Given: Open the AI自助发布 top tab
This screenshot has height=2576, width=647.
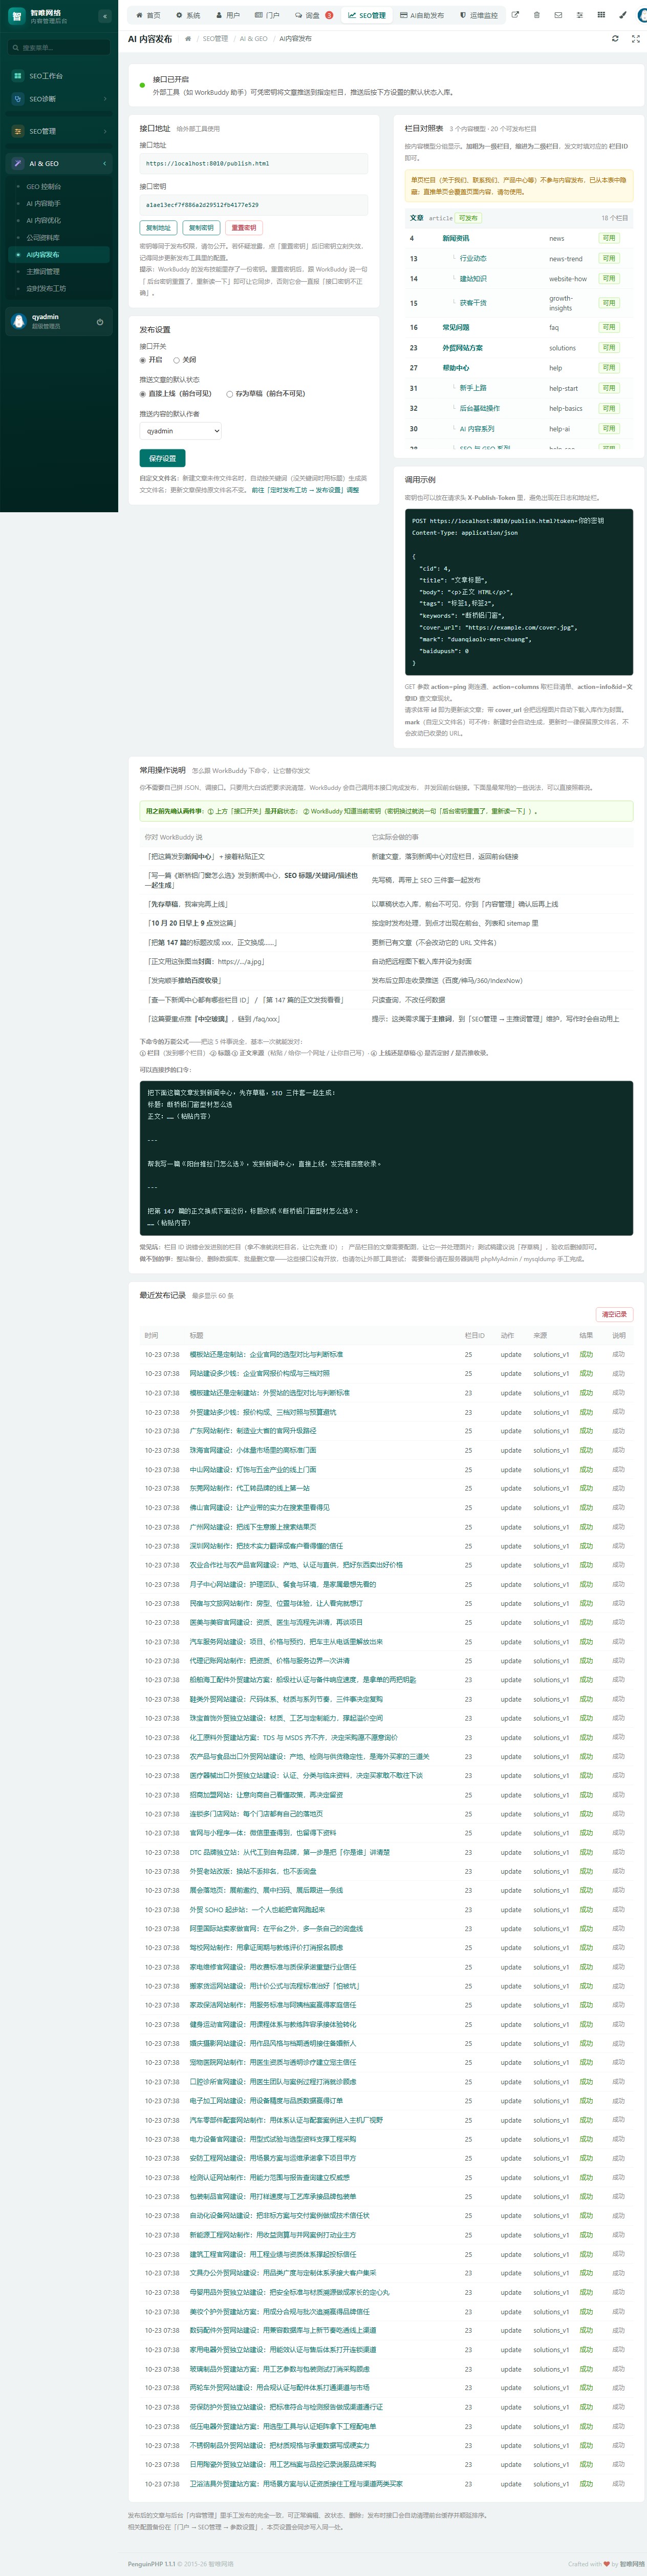Looking at the screenshot, I should pyautogui.click(x=421, y=15).
